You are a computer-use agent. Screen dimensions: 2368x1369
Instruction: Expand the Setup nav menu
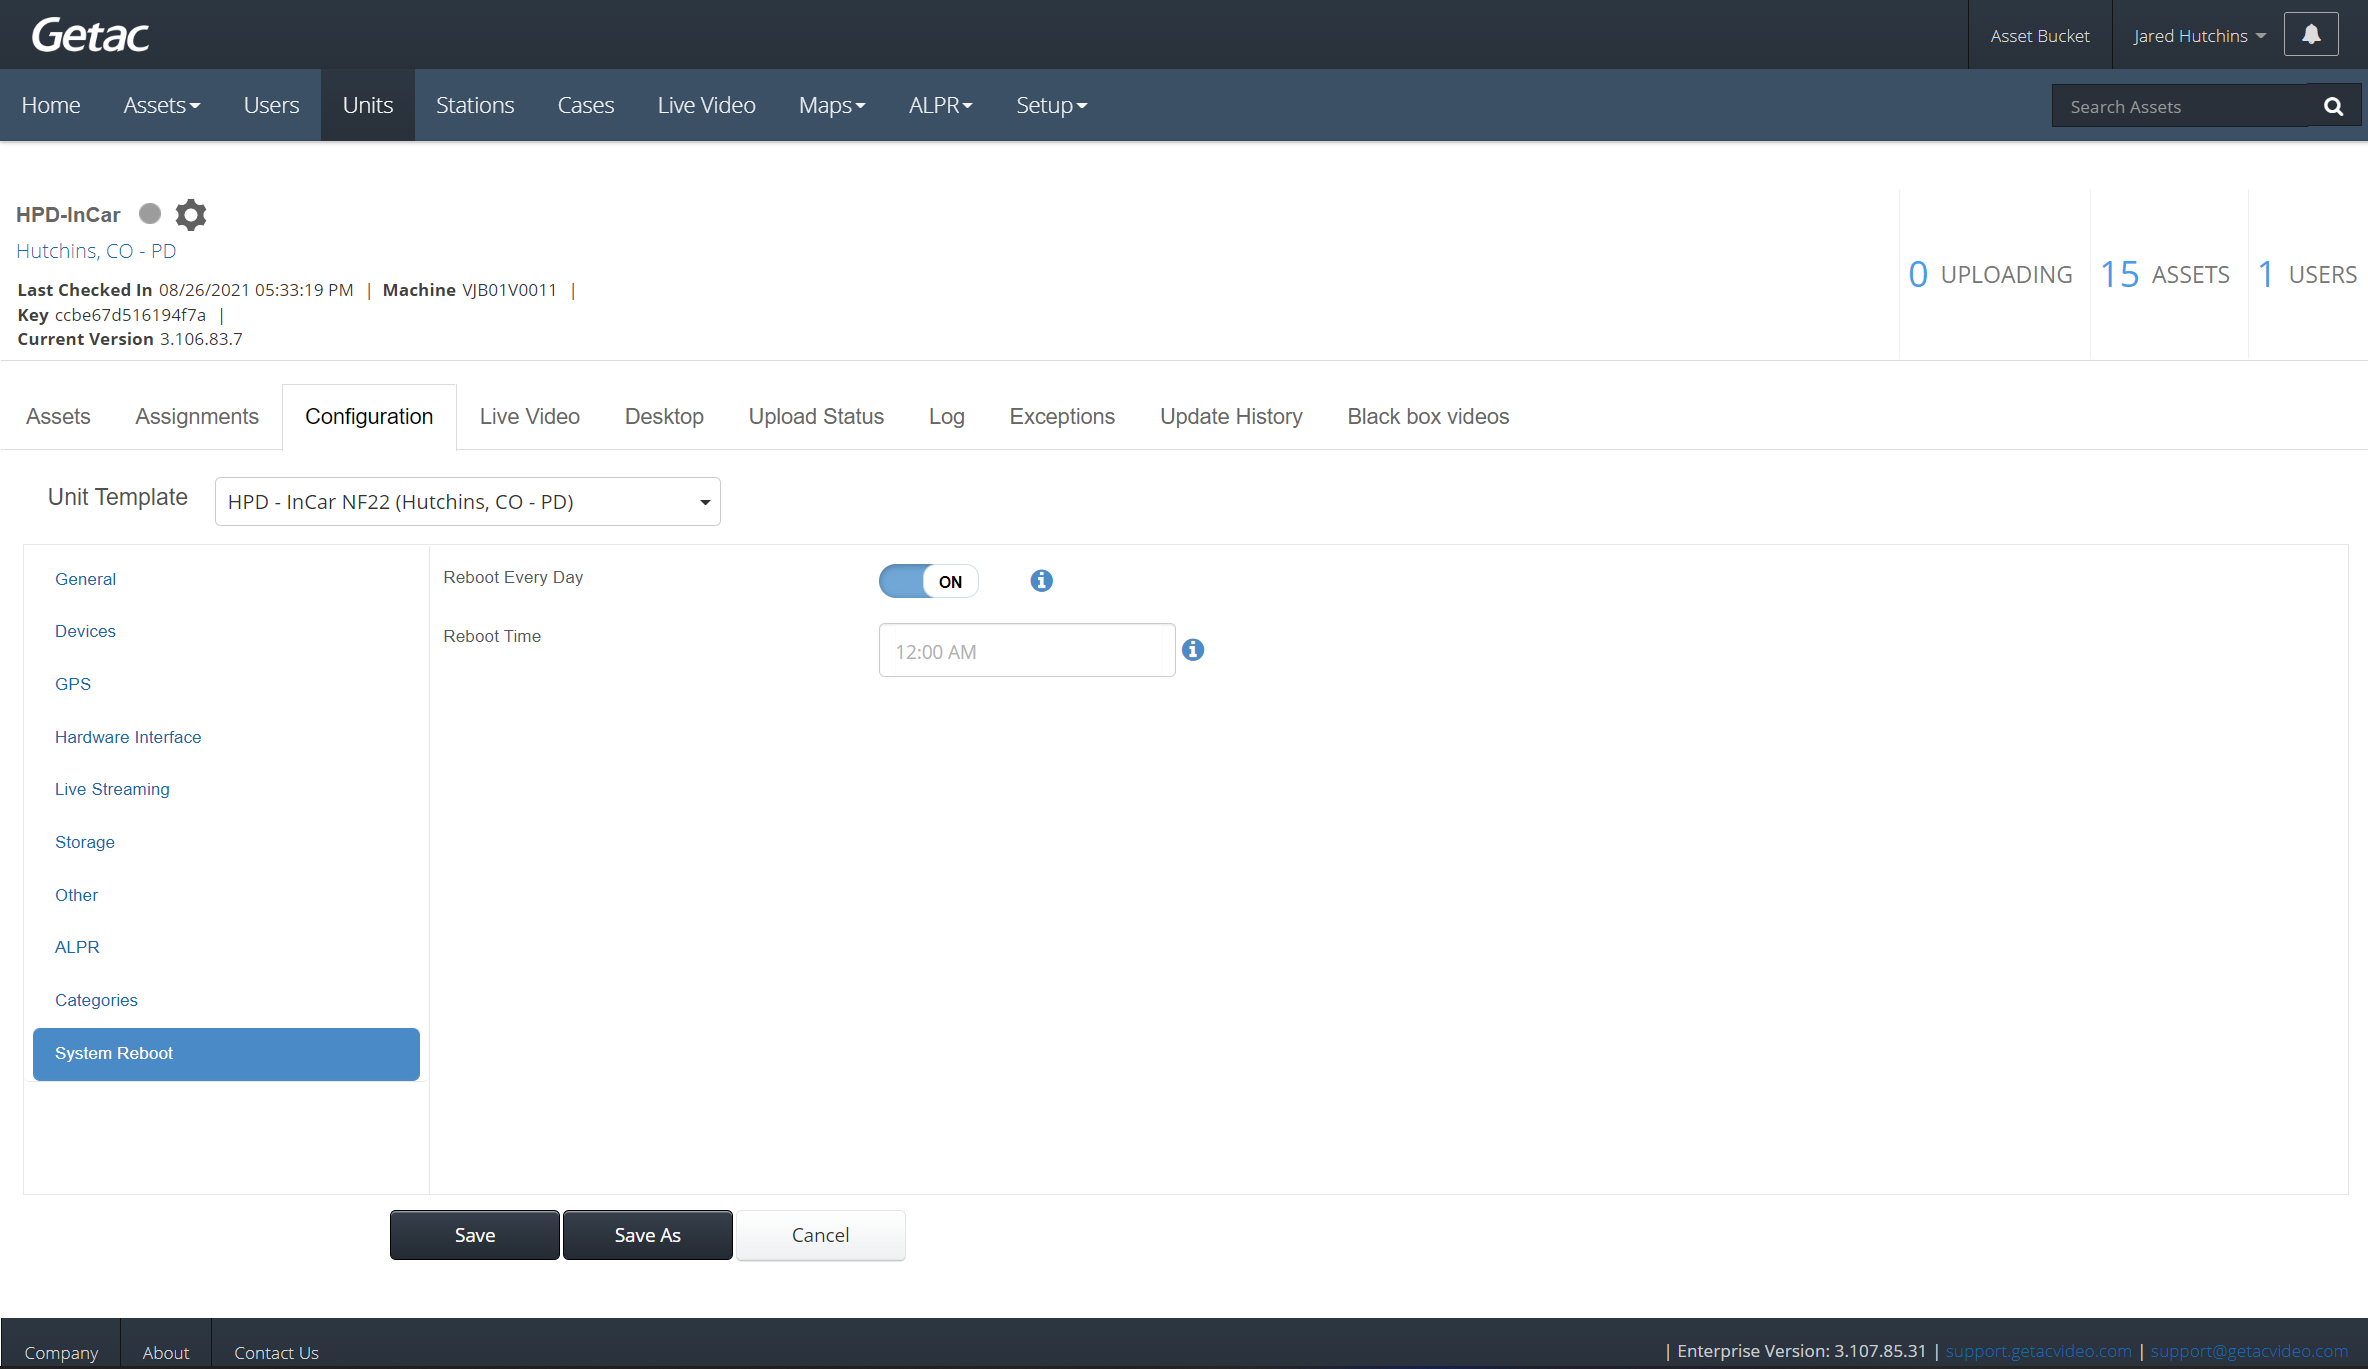point(1051,105)
